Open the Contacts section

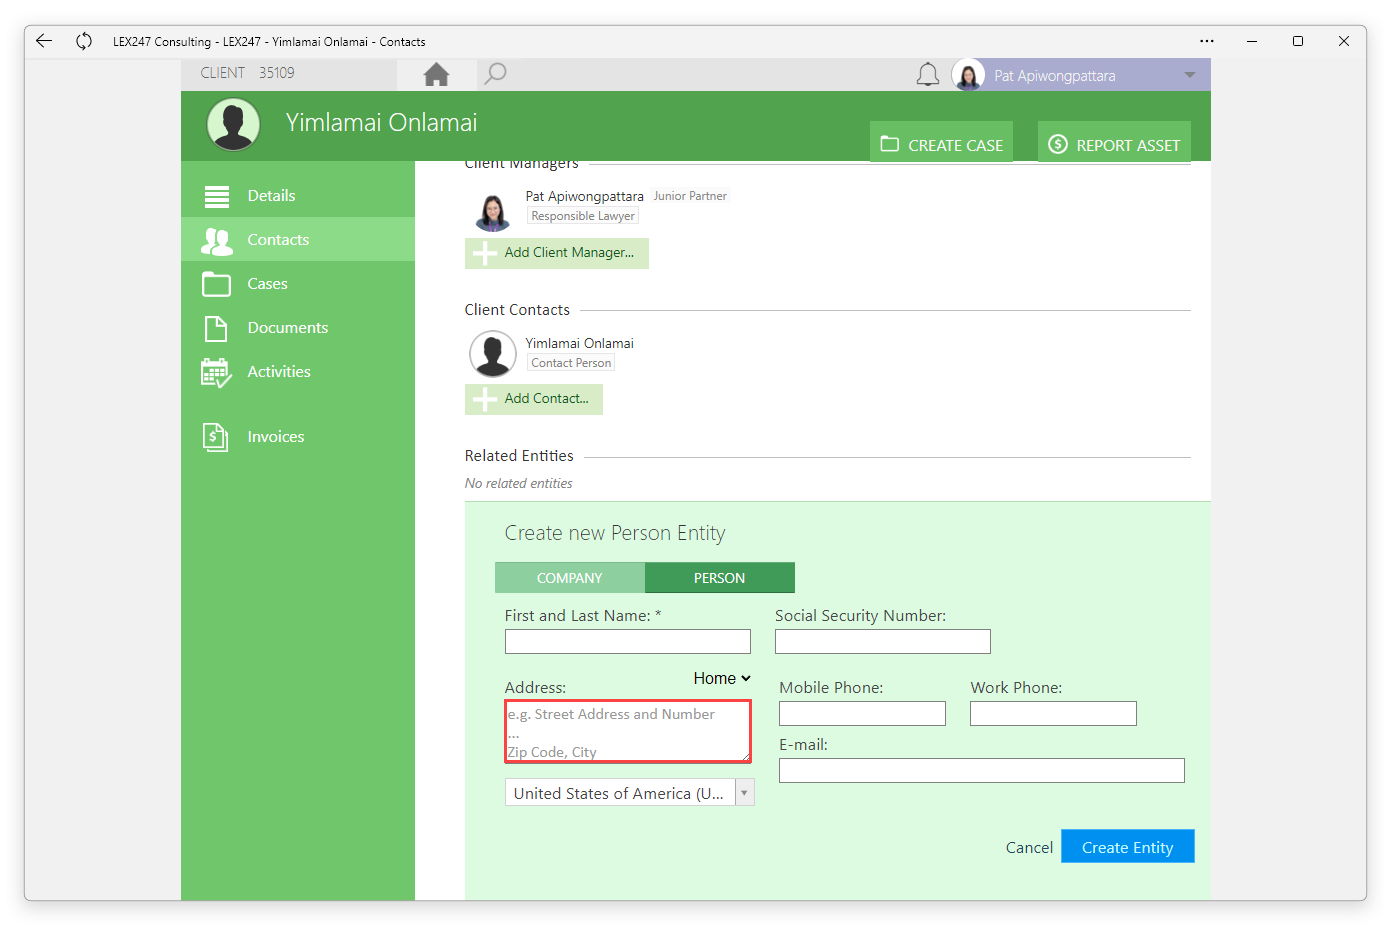(298, 240)
